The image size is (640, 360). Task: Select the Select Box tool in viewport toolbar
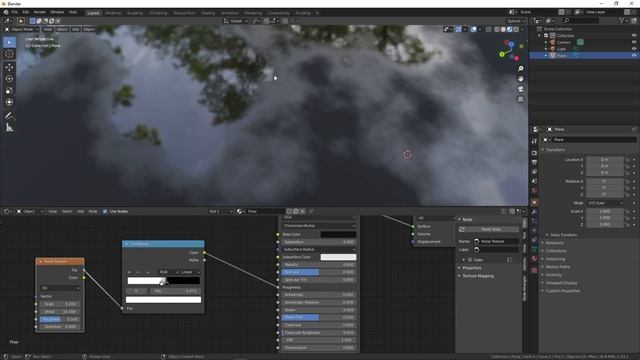(9, 42)
